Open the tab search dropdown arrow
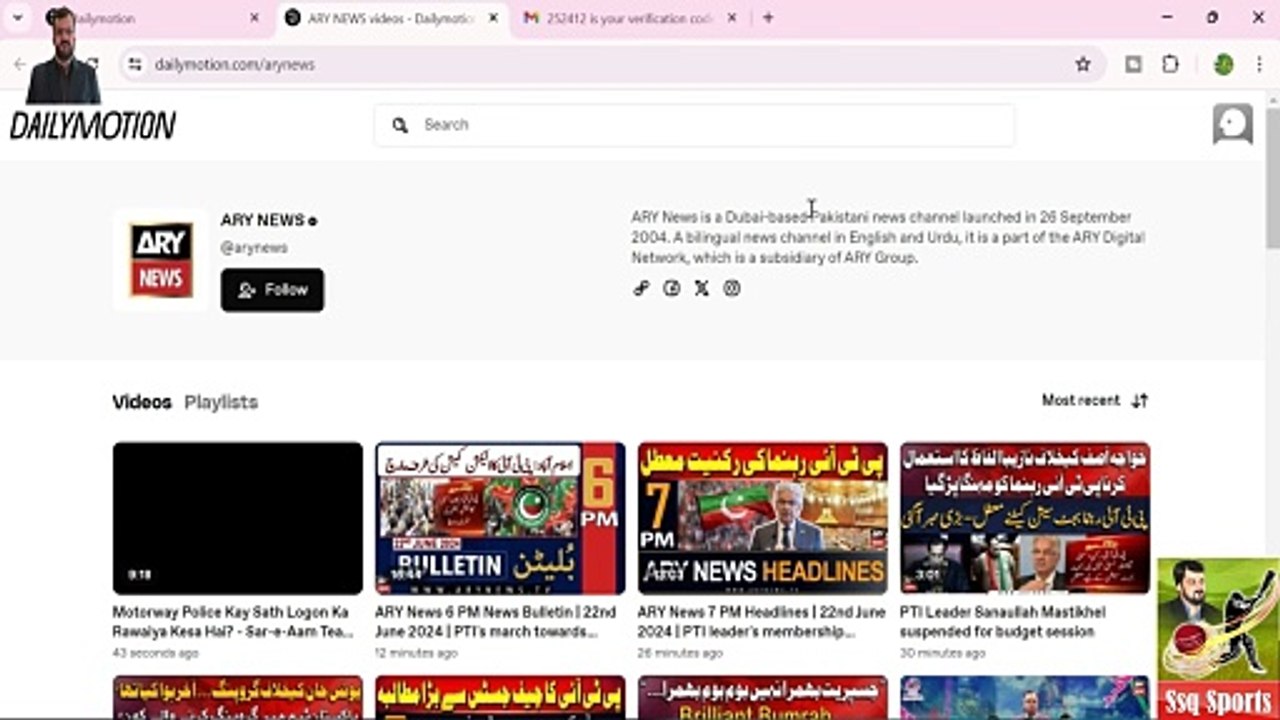Viewport: 1280px width, 720px height. (18, 18)
